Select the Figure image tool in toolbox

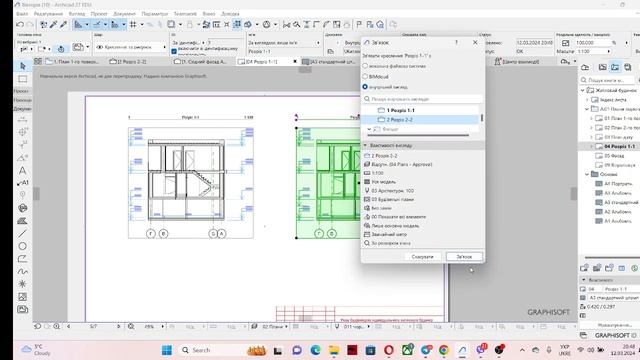click(22, 297)
